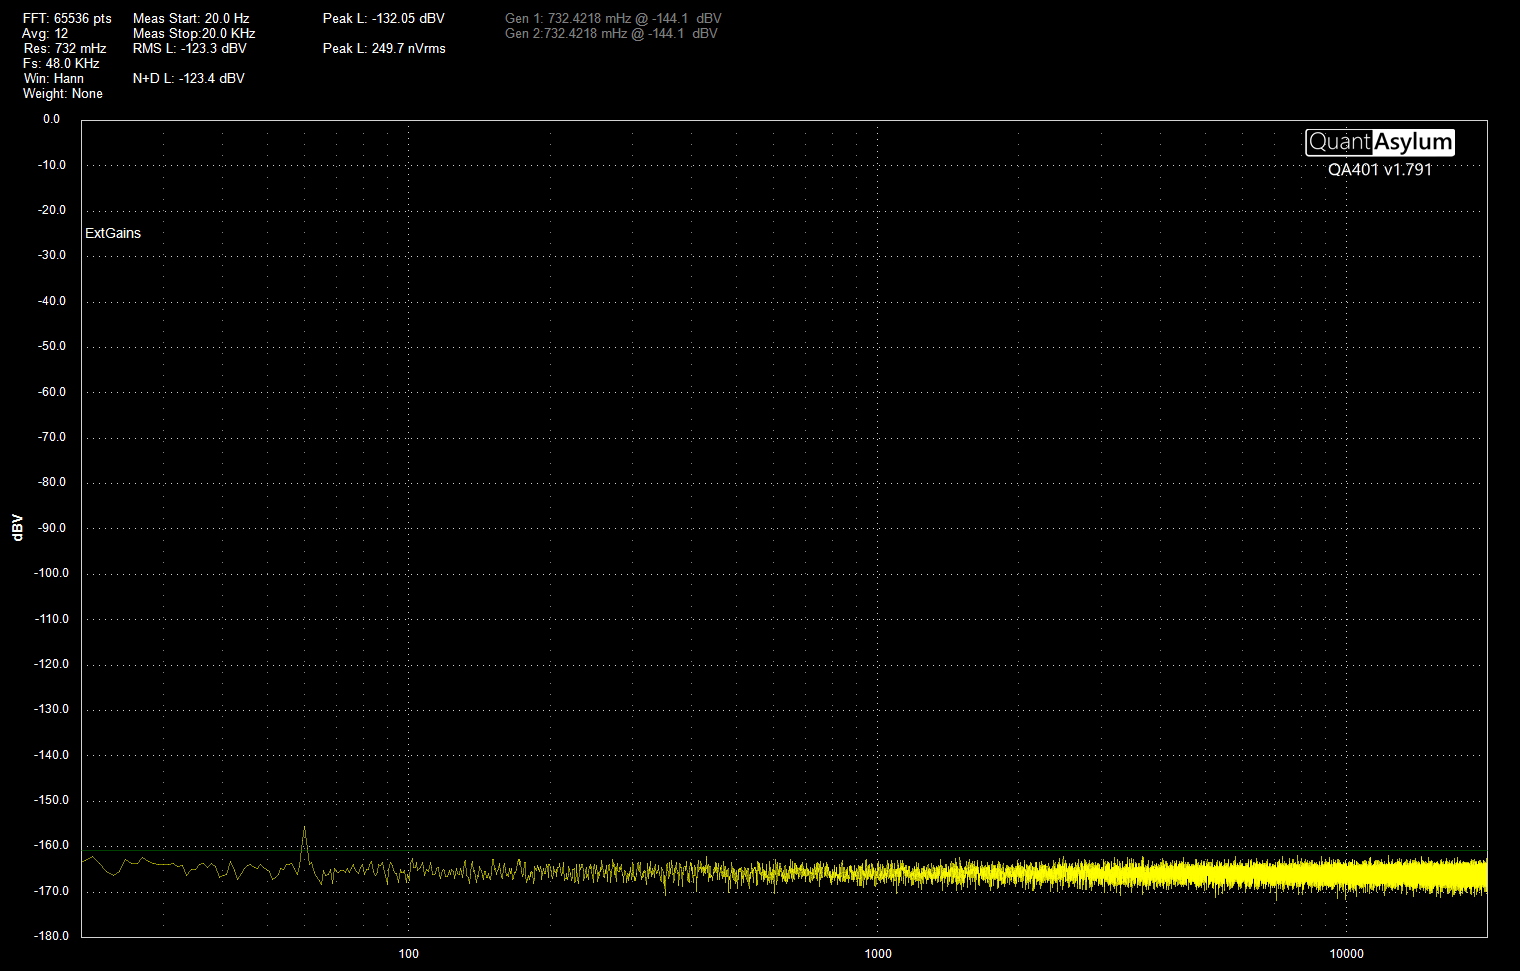Click the QuantAsylum logo
This screenshot has height=971, width=1520.
pyautogui.click(x=1380, y=142)
